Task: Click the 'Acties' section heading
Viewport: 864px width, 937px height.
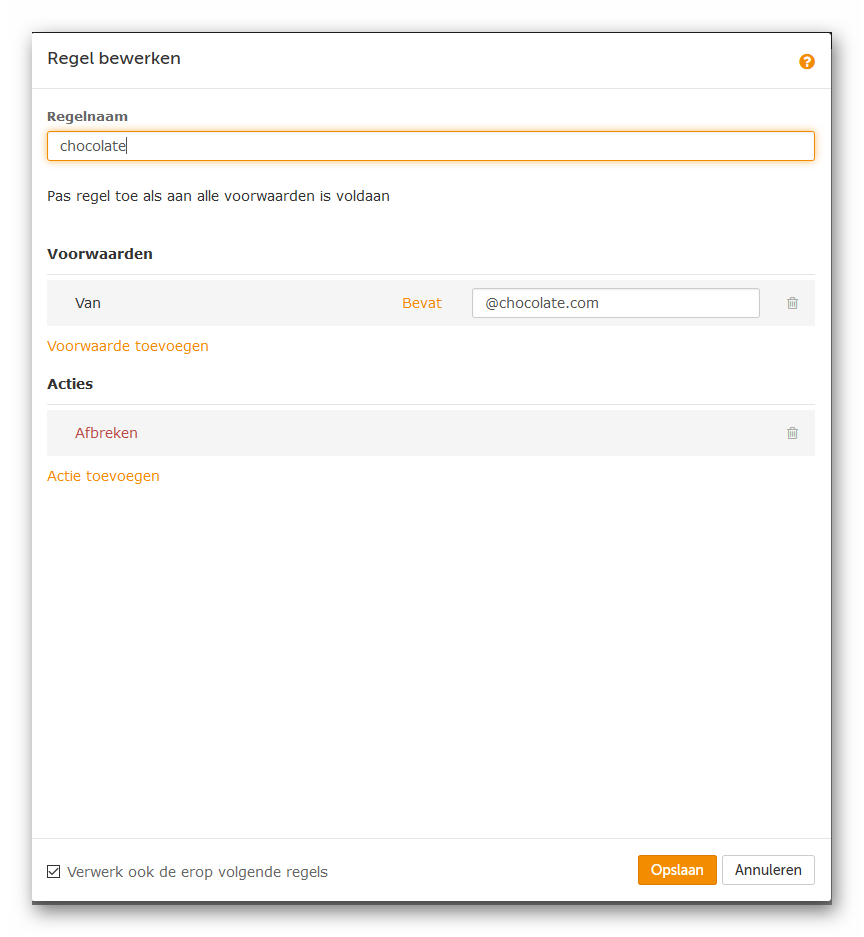Action: pyautogui.click(x=70, y=384)
